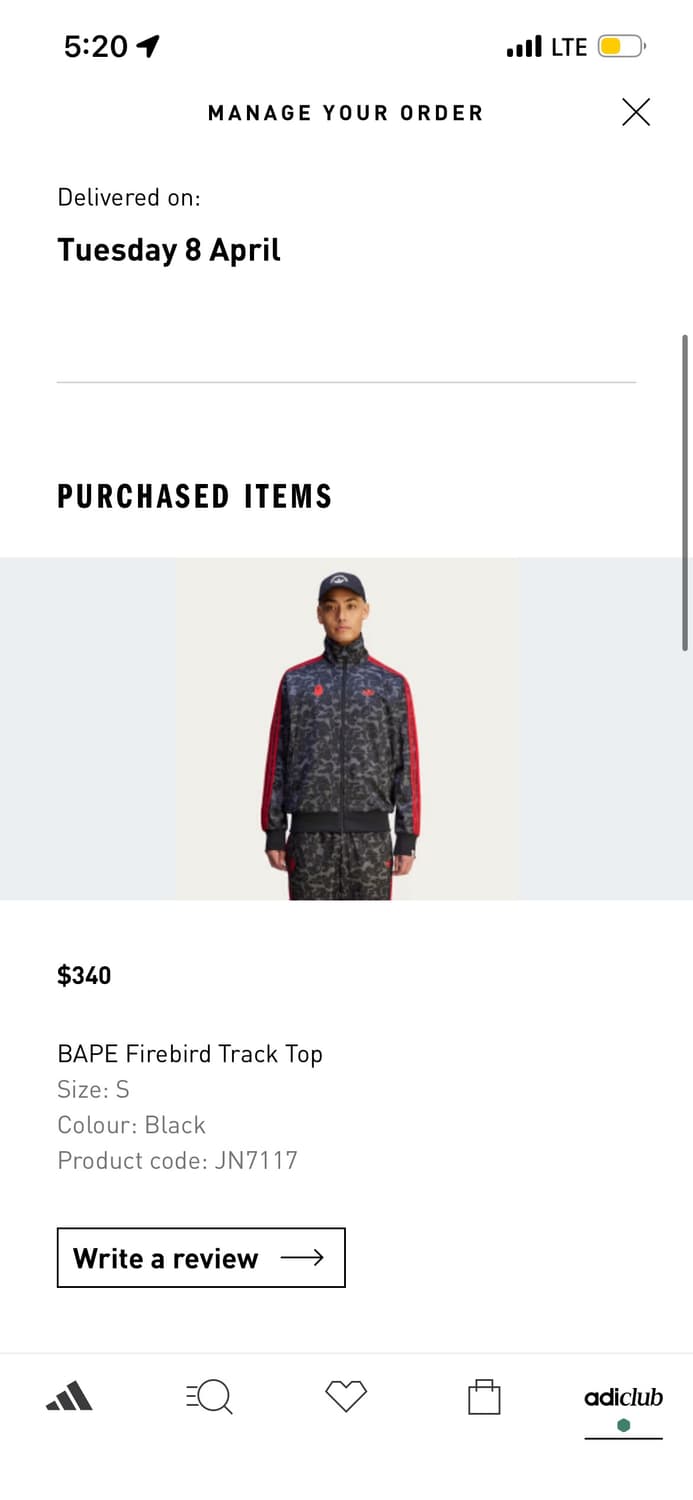This screenshot has height=1500, width=693.
Task: Tap the Purchased Items heading
Action: pyautogui.click(x=195, y=496)
